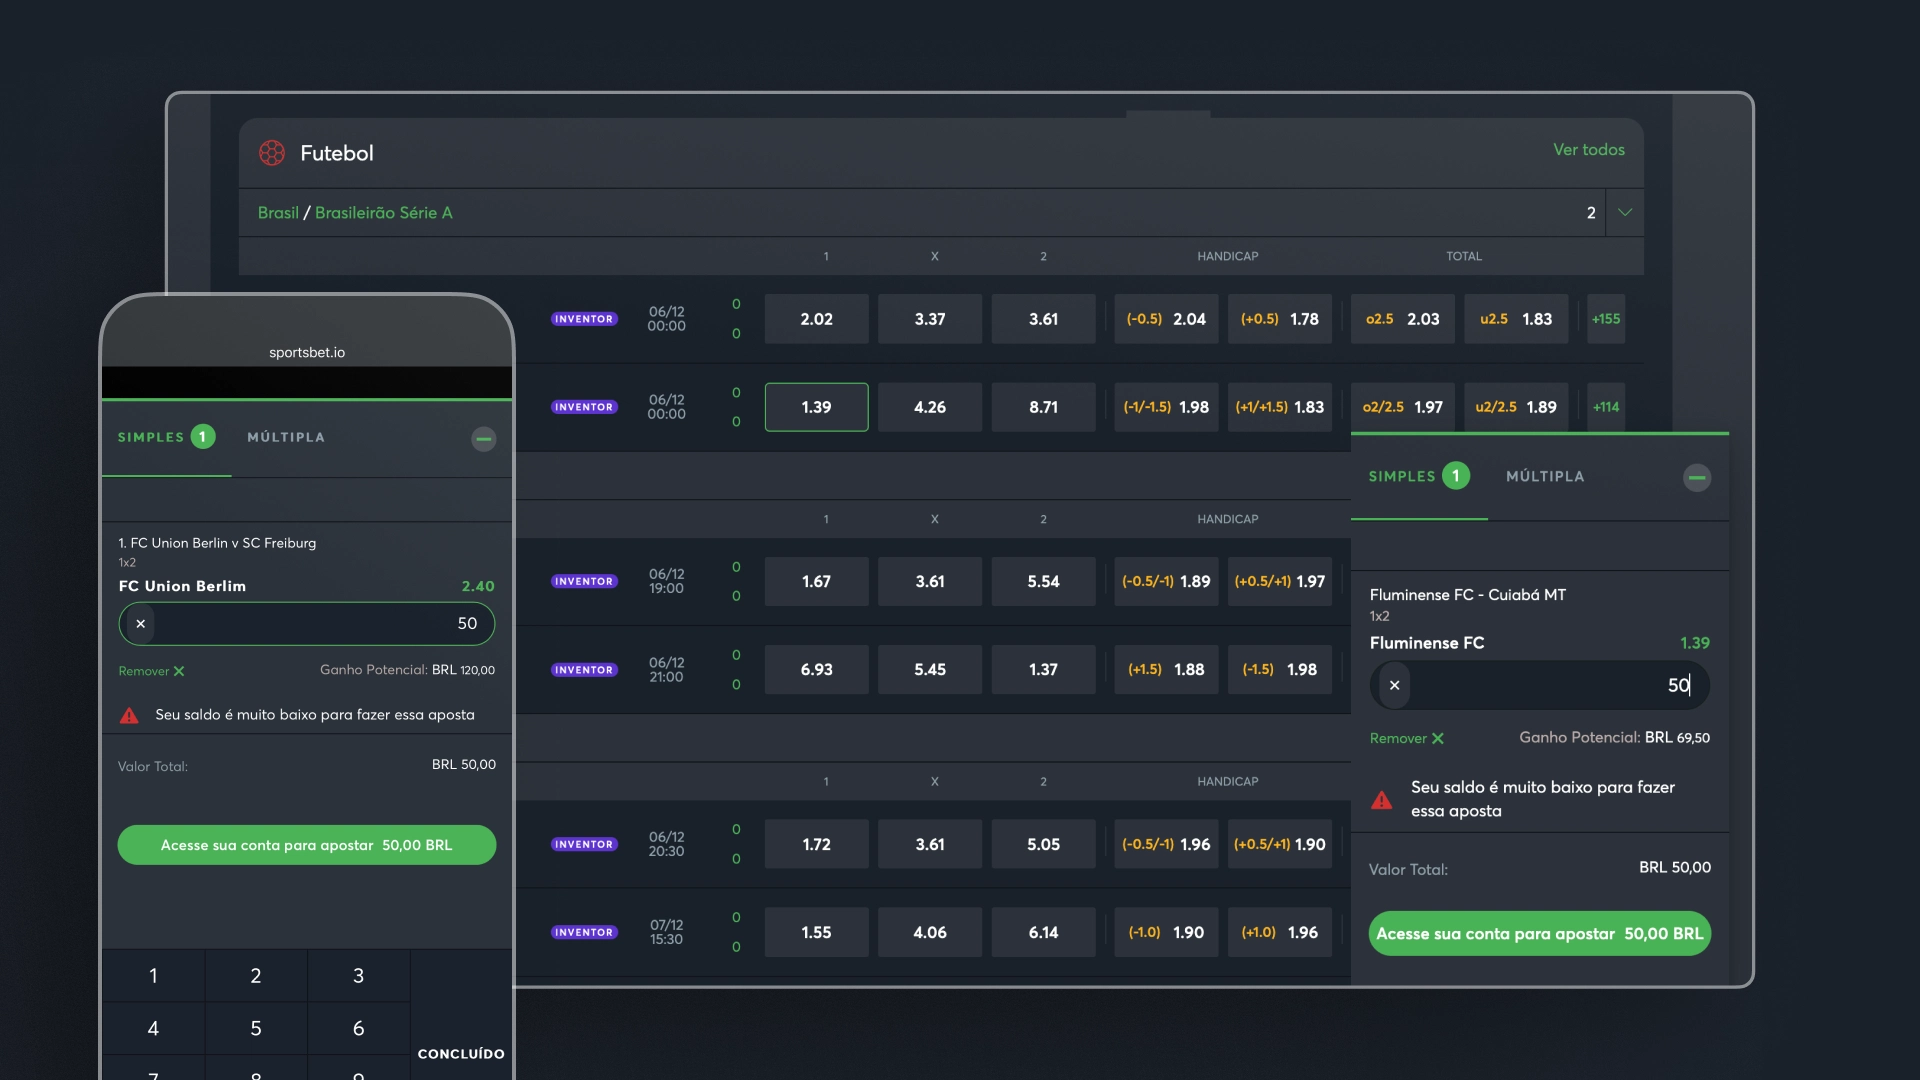Select away odds 6.14
Screen dimensions: 1920x1080
click(1043, 932)
